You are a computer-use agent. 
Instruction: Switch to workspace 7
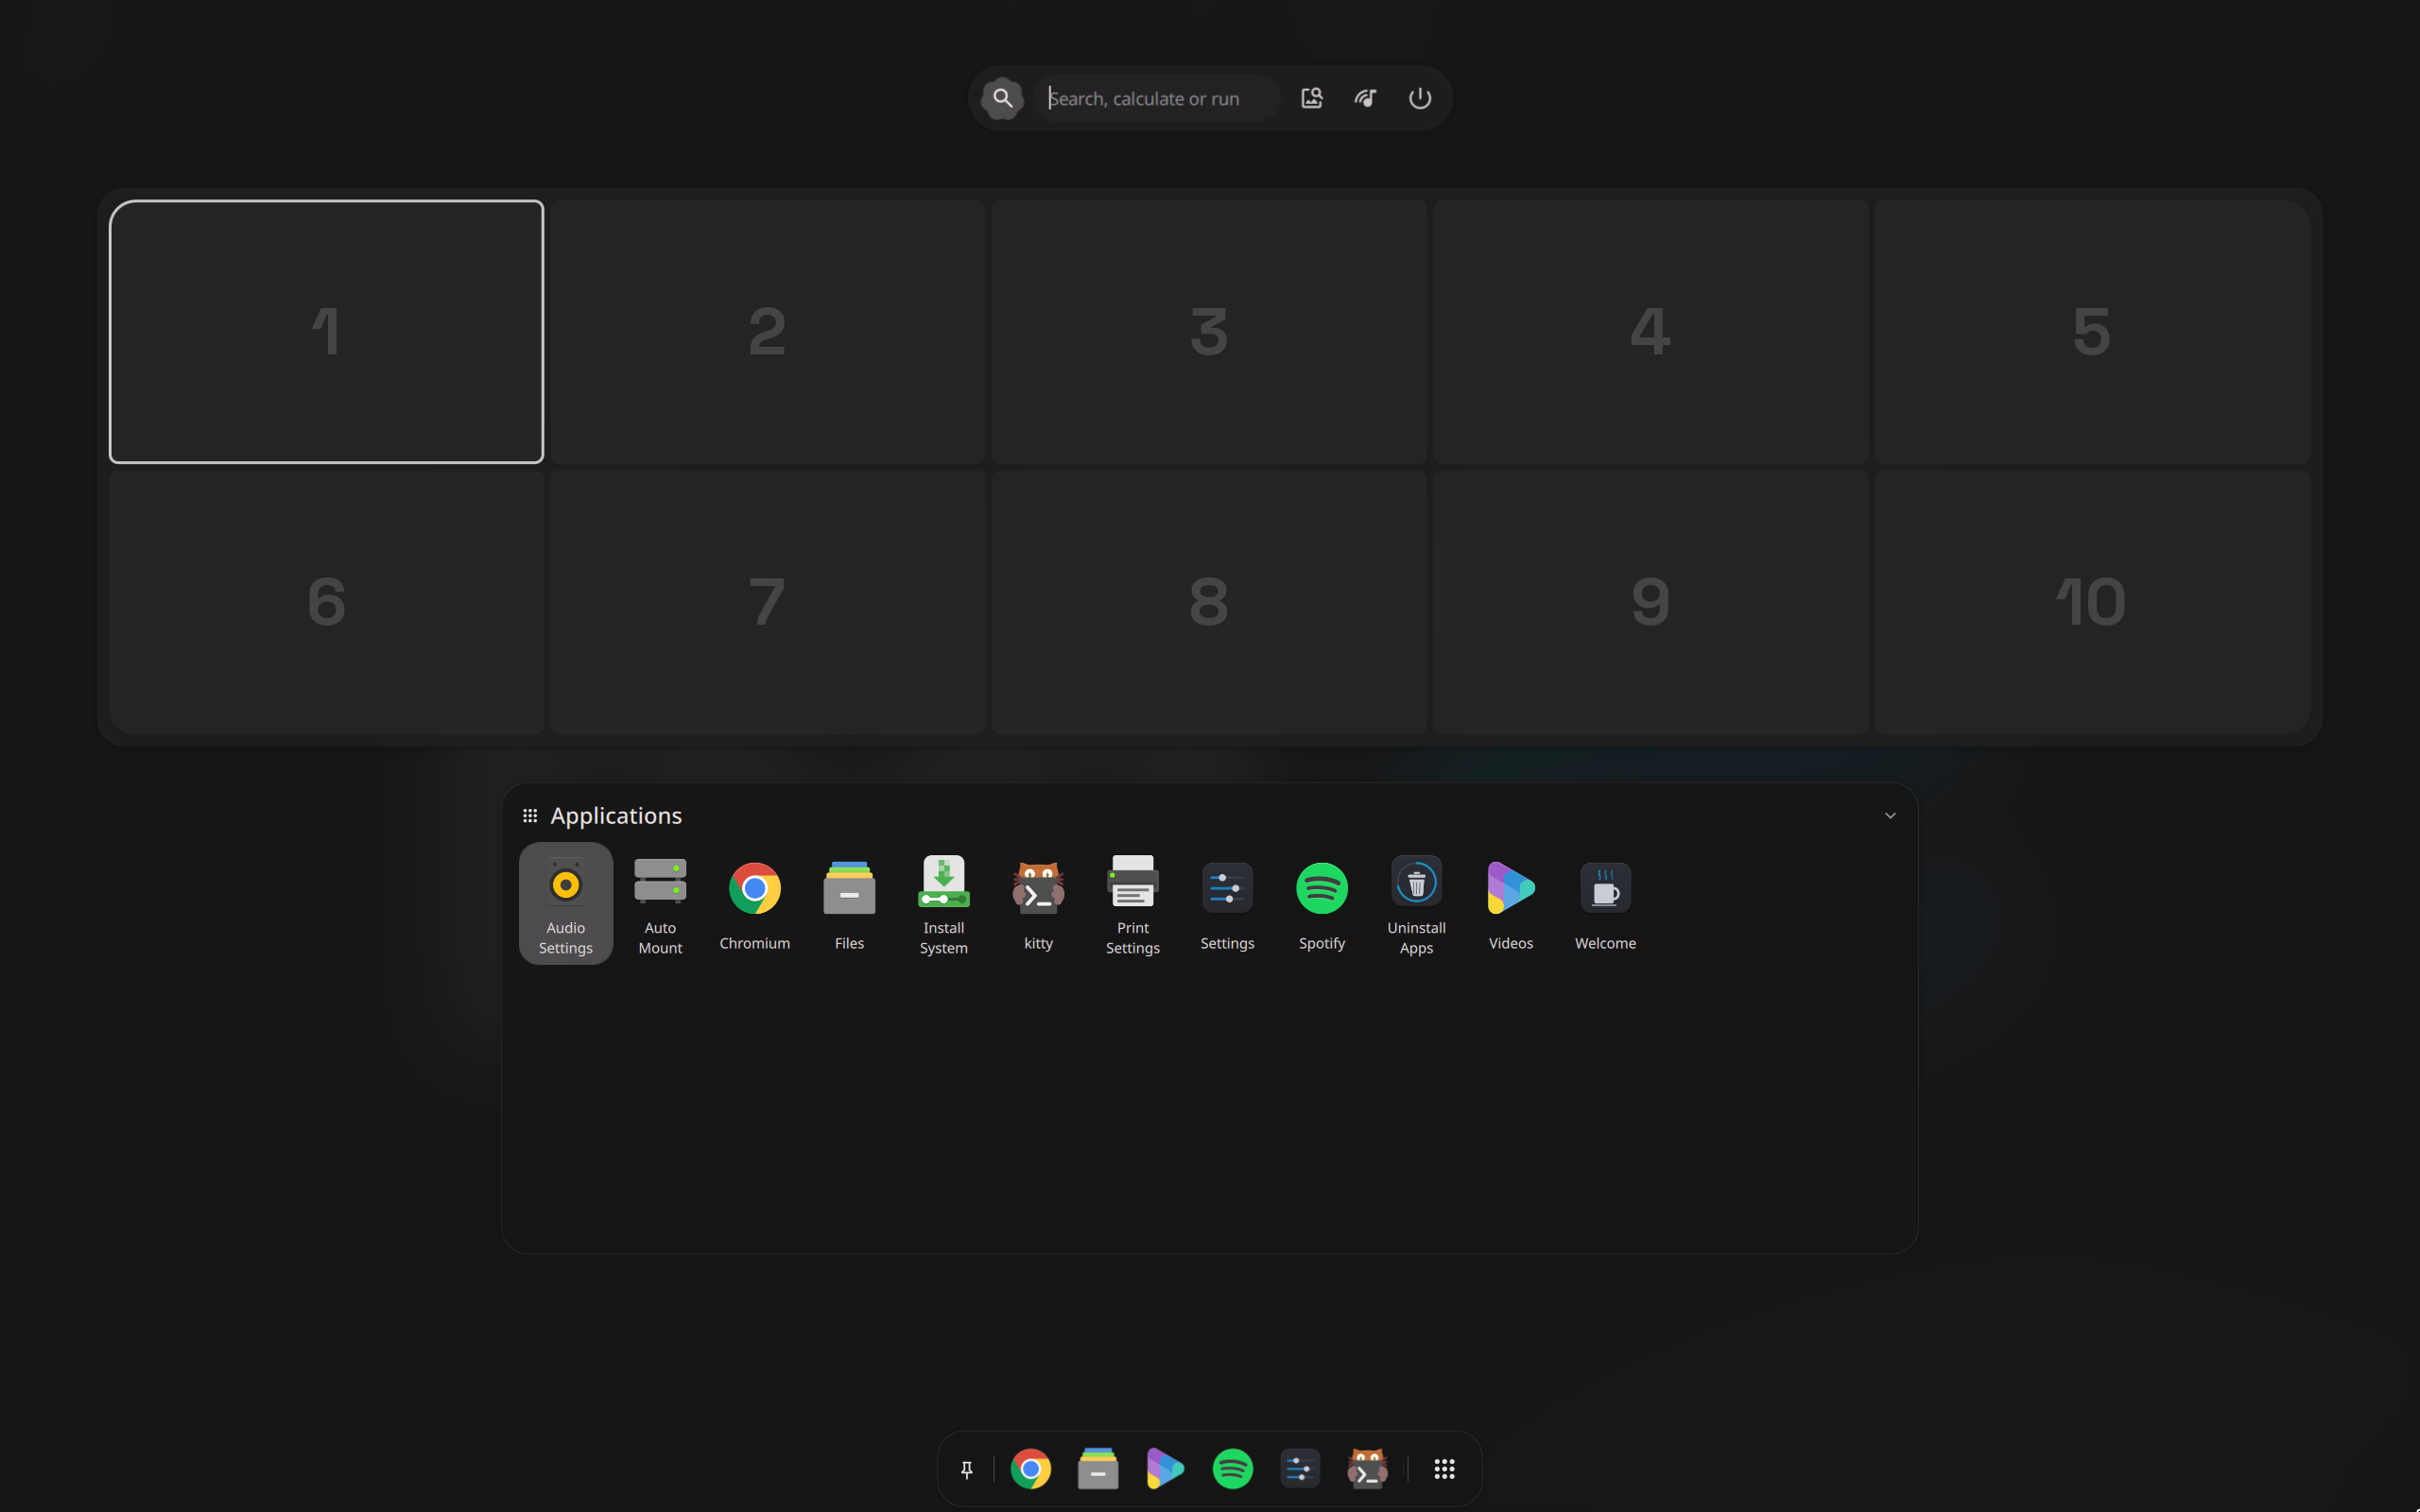point(767,602)
